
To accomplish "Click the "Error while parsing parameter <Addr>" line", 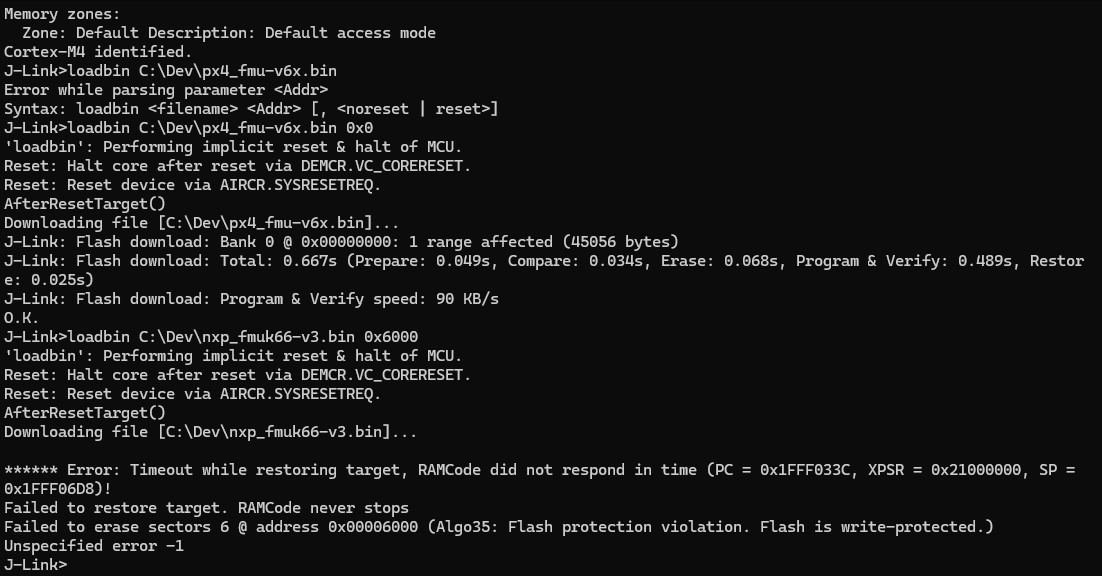I will 165,90.
